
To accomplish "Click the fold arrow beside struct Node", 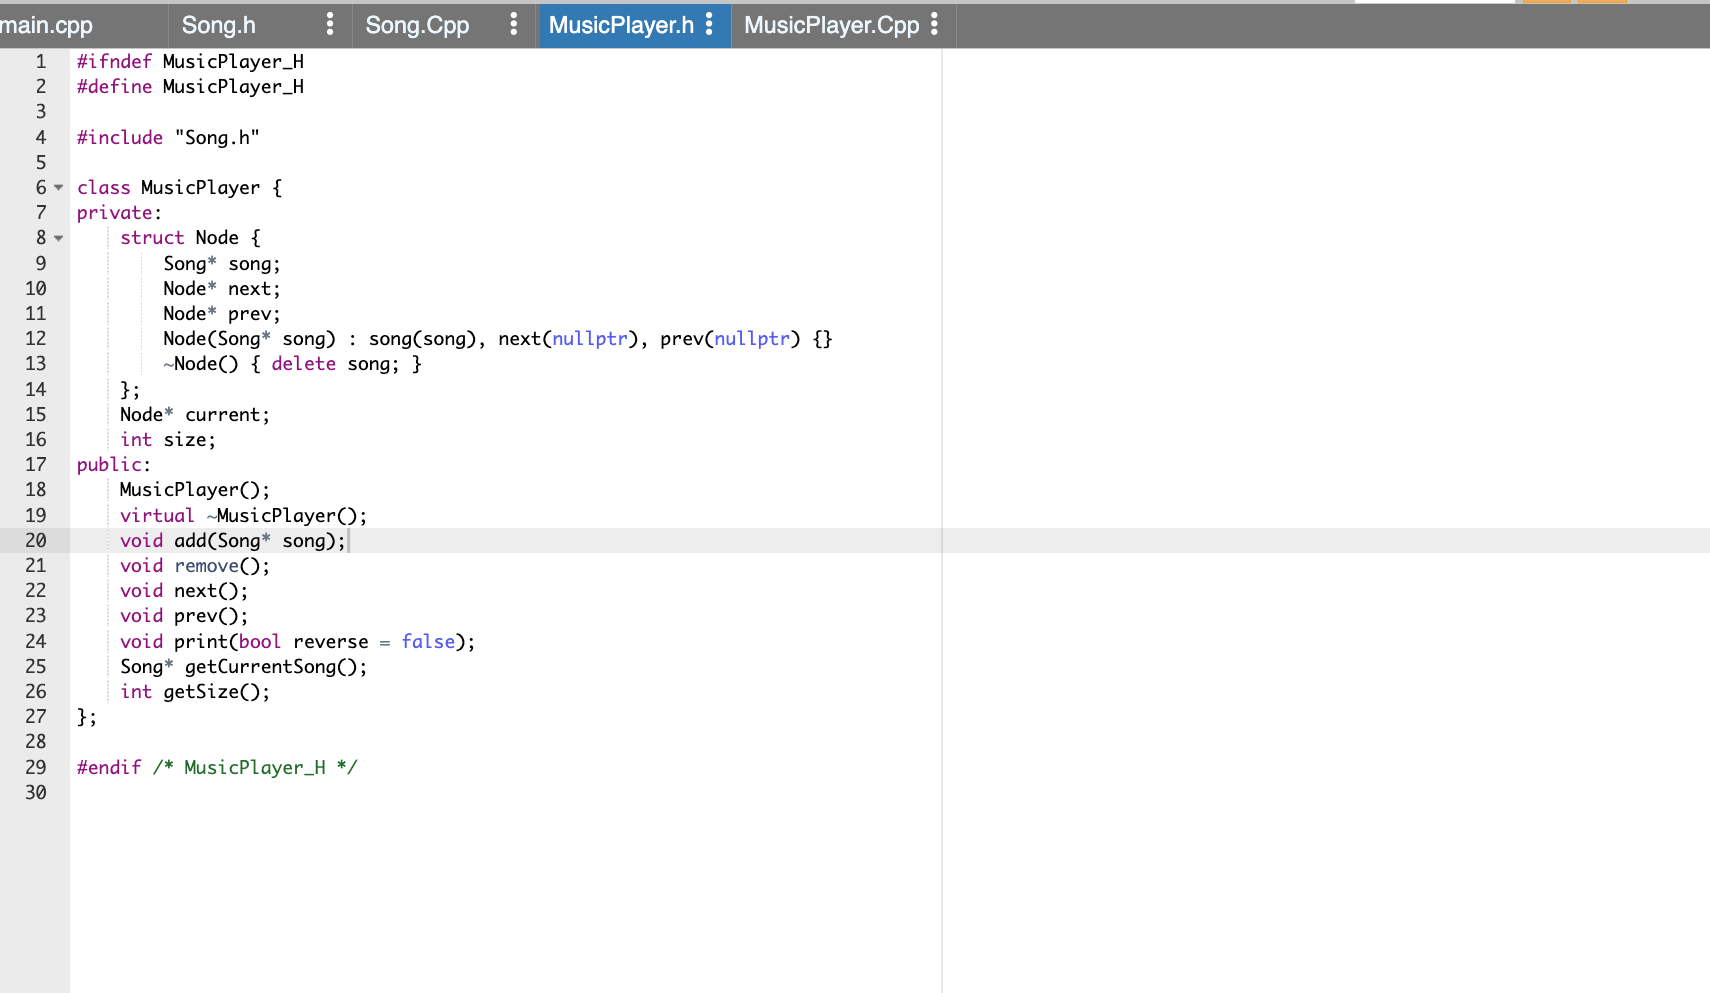I will (58, 238).
